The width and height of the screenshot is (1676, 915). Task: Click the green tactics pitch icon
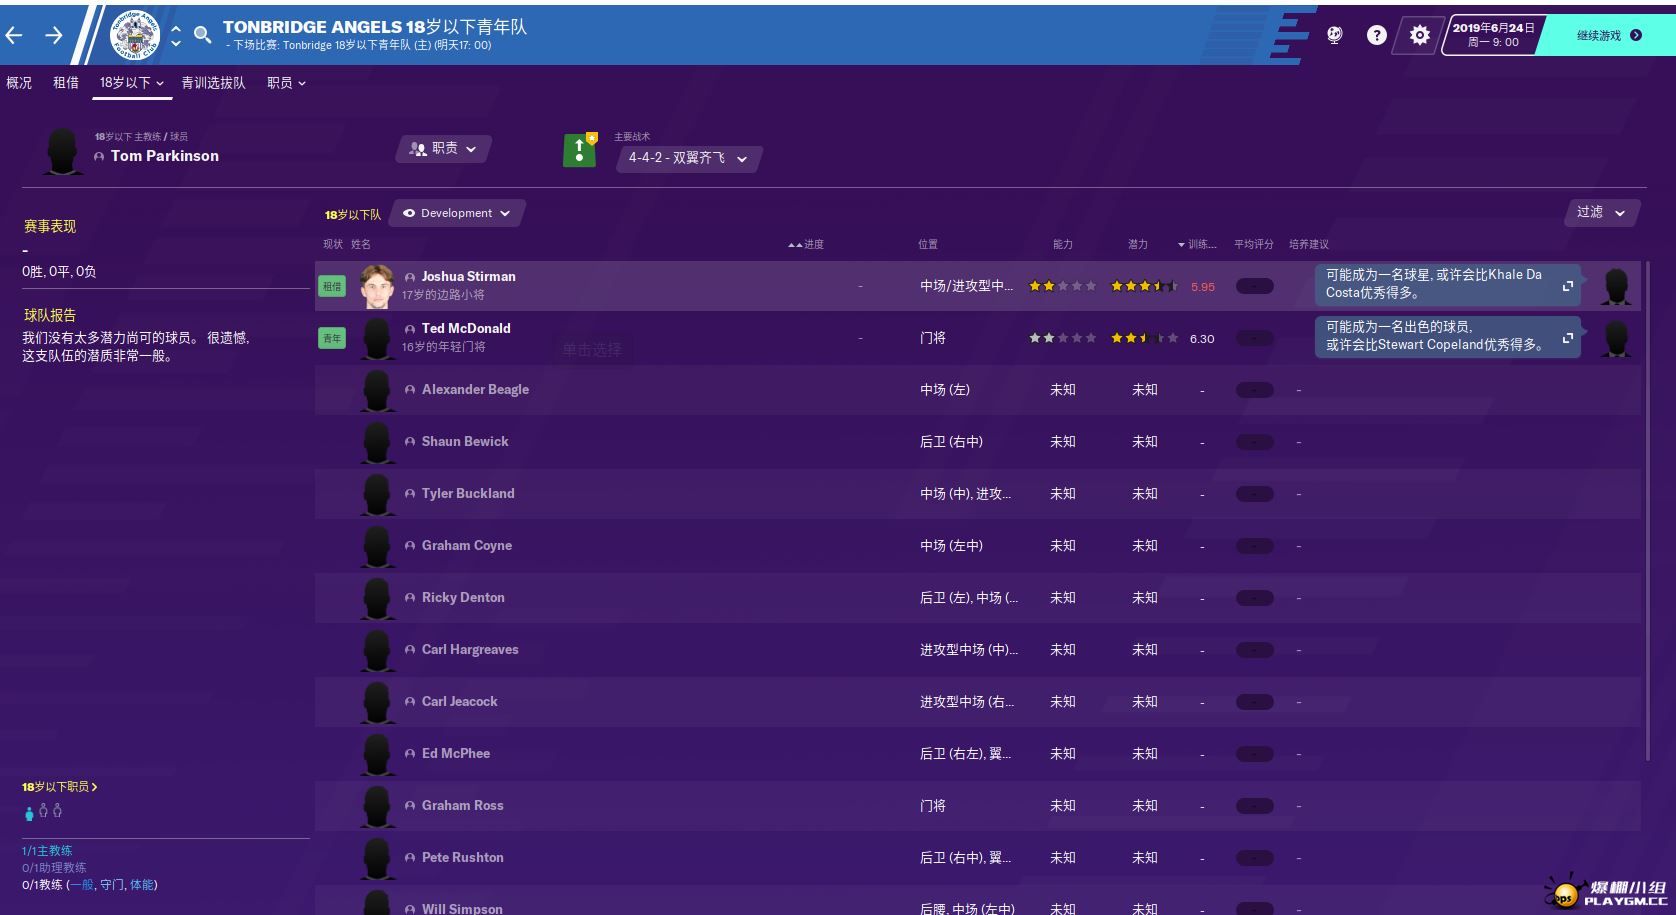[579, 150]
